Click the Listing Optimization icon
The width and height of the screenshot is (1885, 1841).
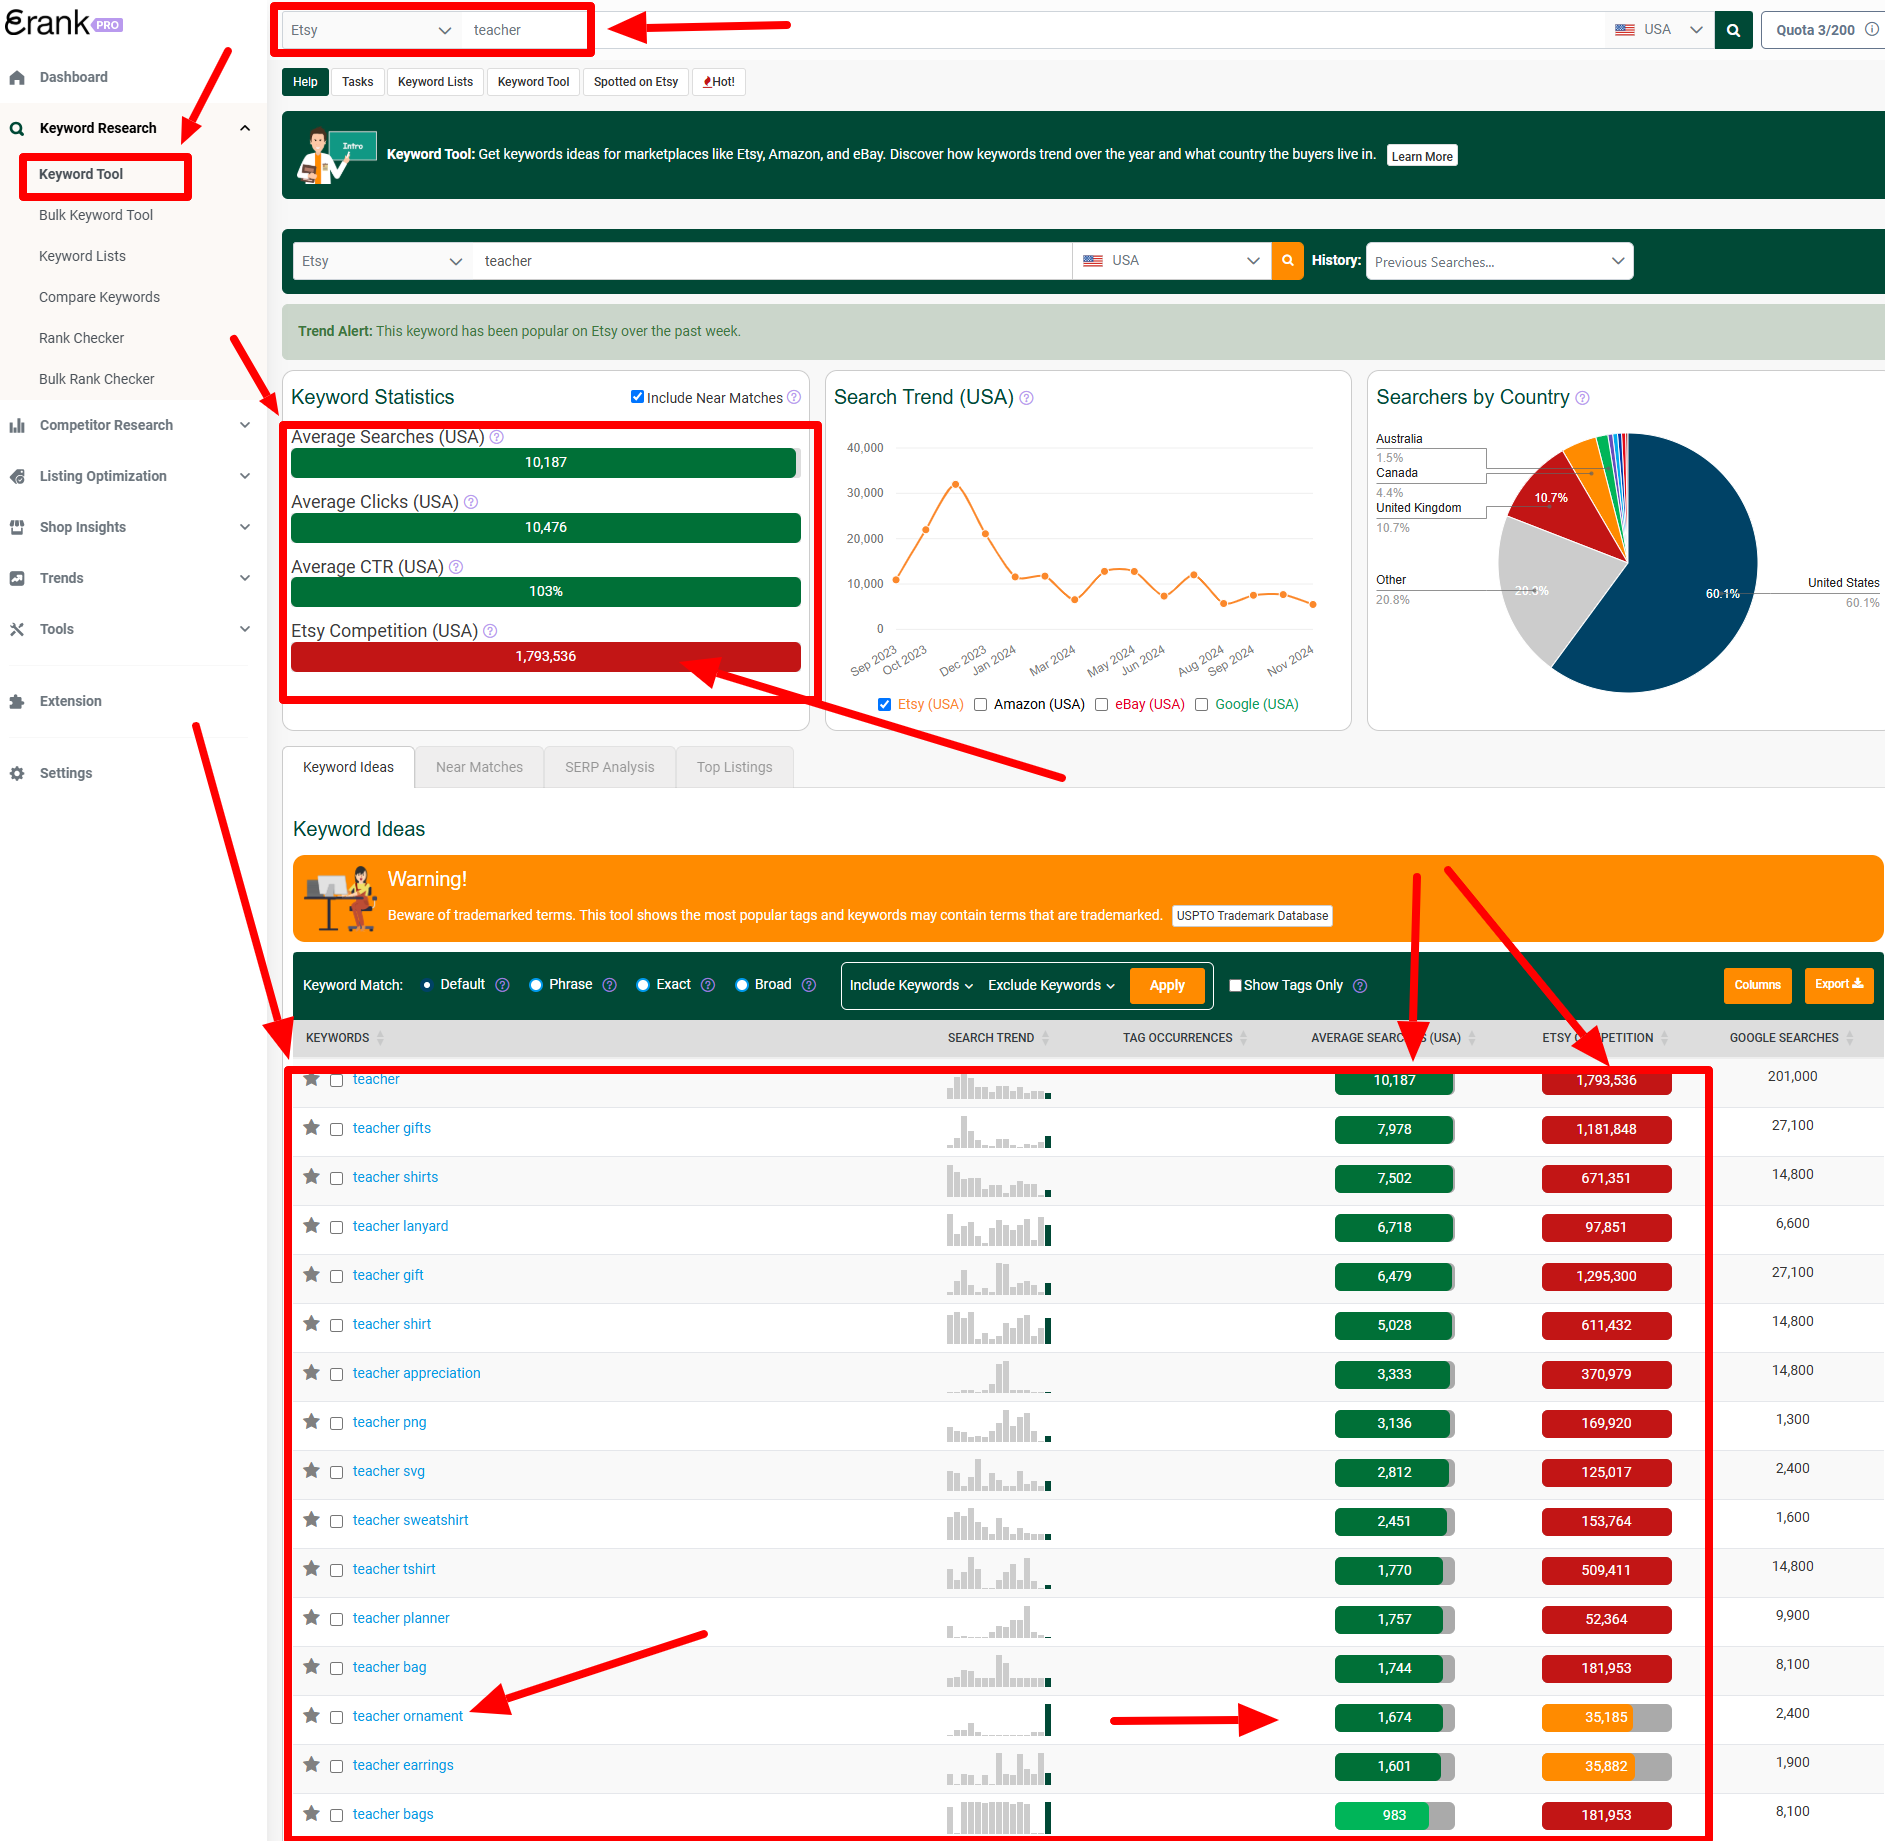coord(17,476)
